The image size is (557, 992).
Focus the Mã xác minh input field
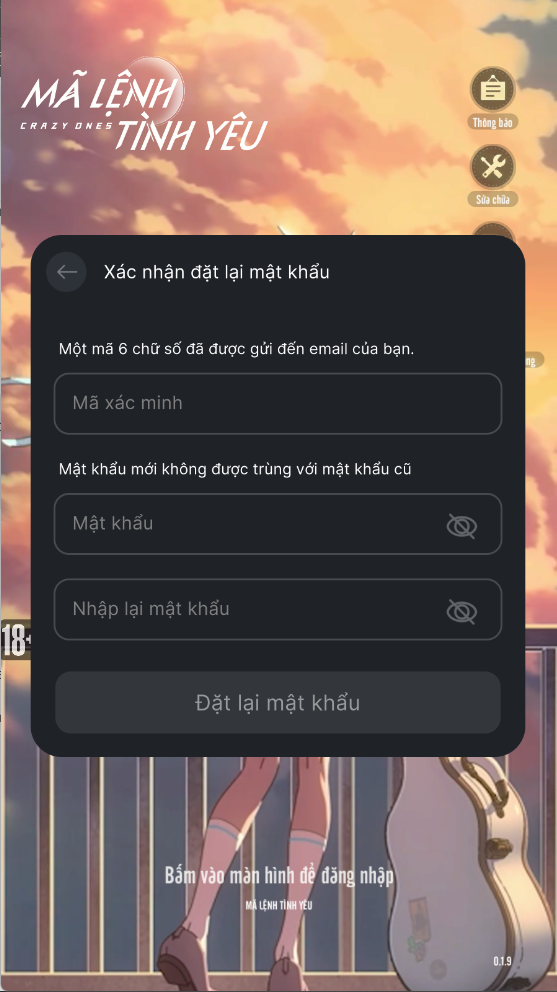pos(278,404)
